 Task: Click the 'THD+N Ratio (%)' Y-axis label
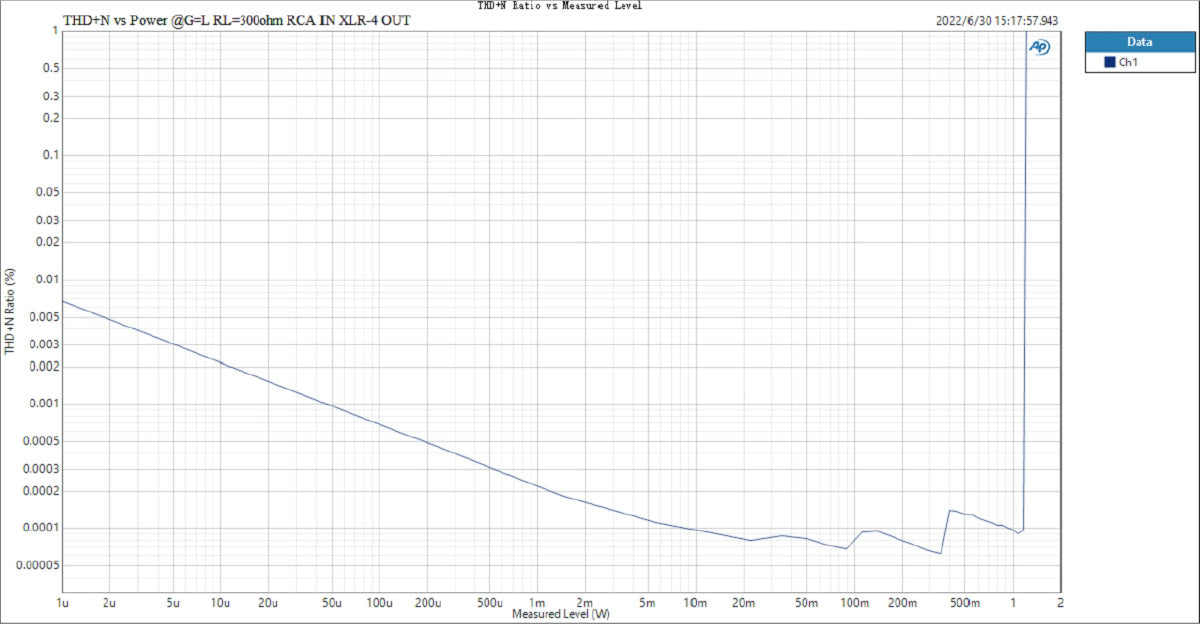tap(11, 311)
